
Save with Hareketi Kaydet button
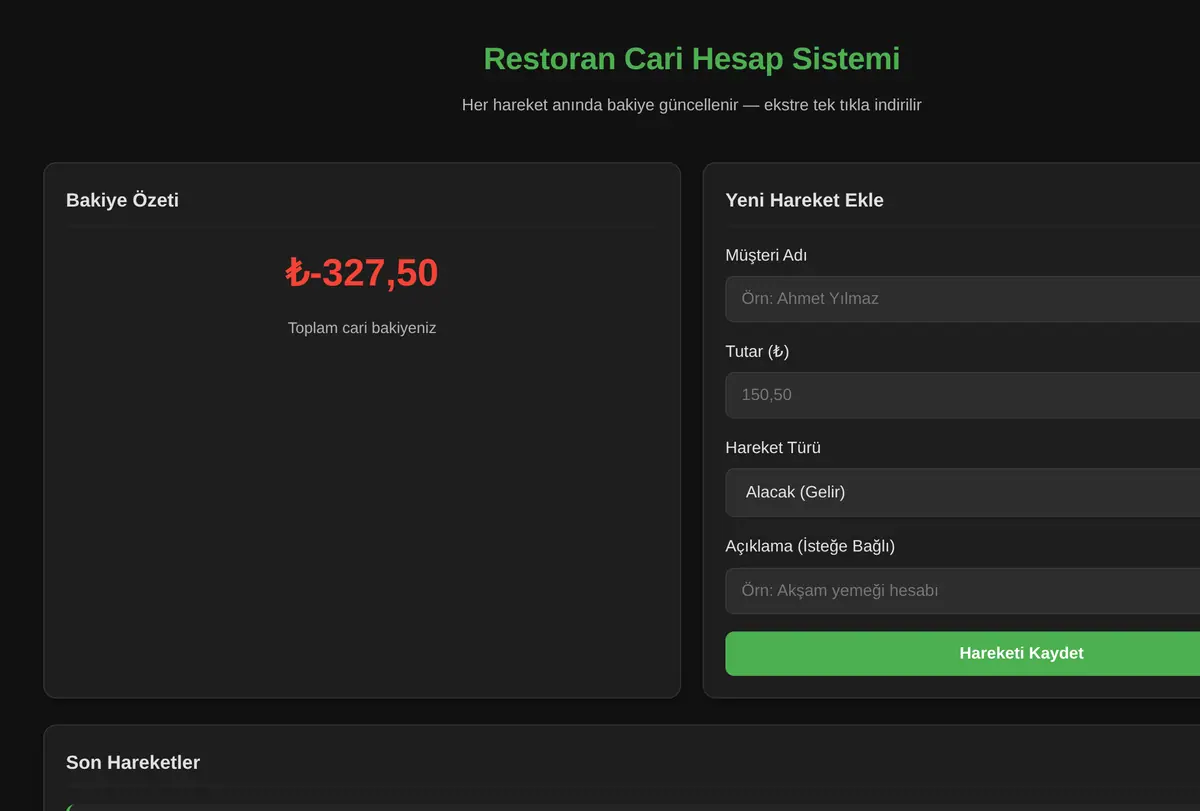pos(962,653)
